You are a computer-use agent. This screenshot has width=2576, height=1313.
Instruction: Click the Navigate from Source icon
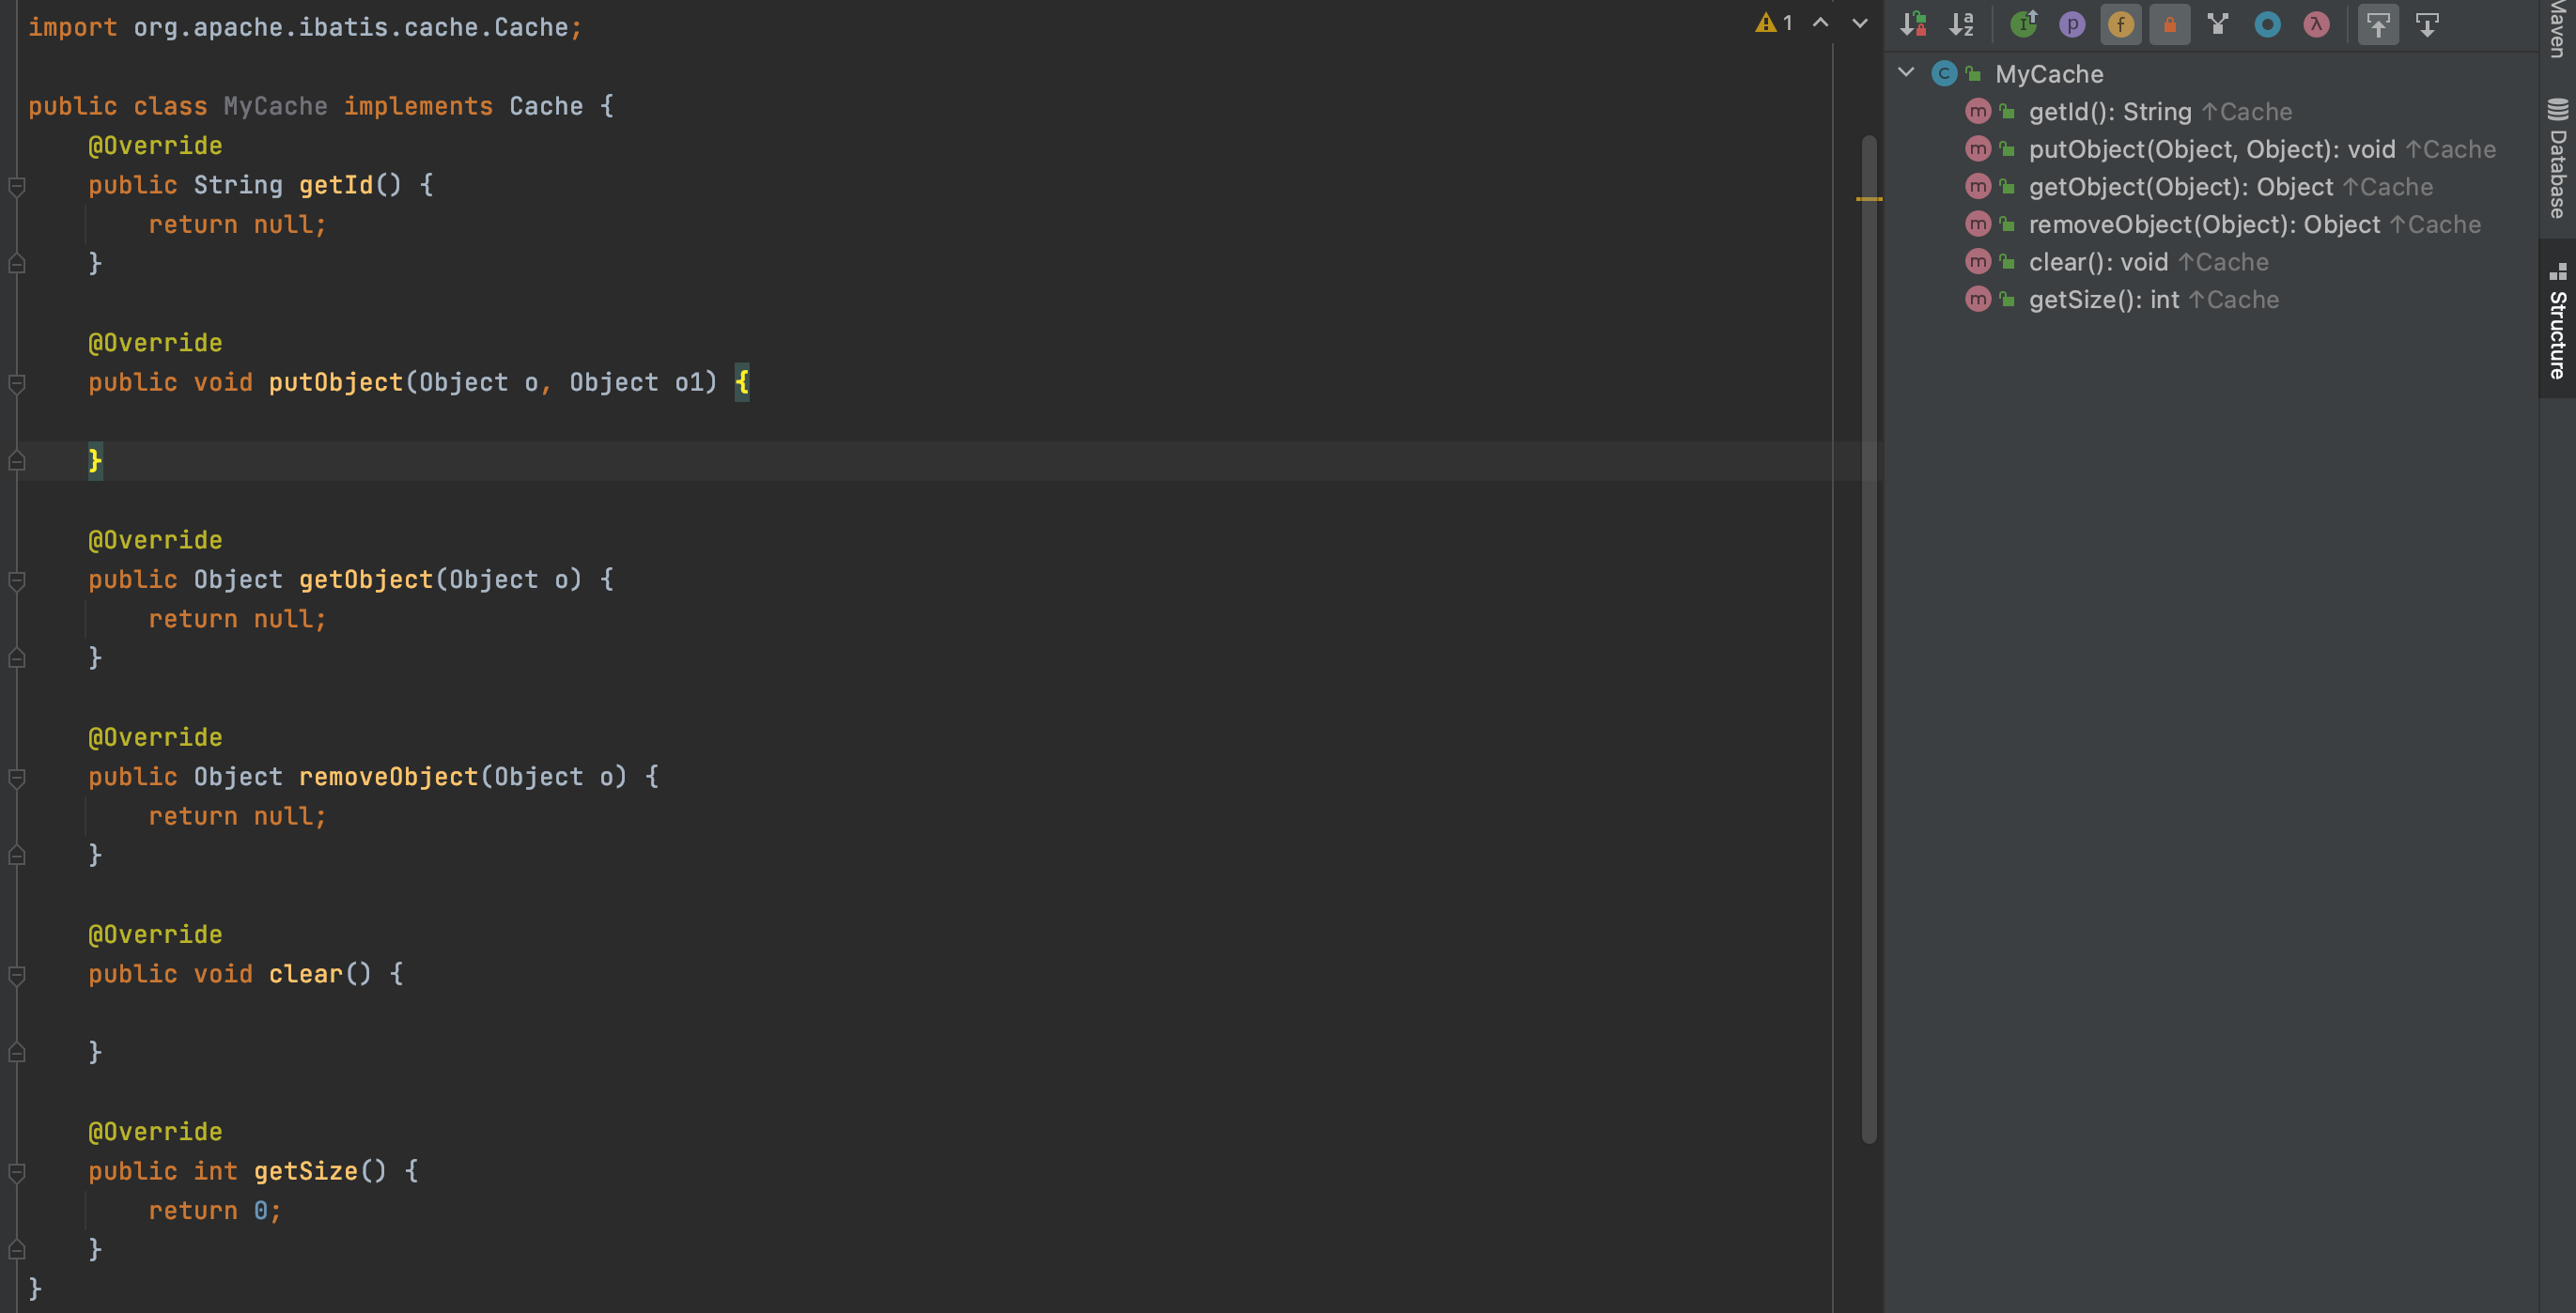(x=2427, y=24)
